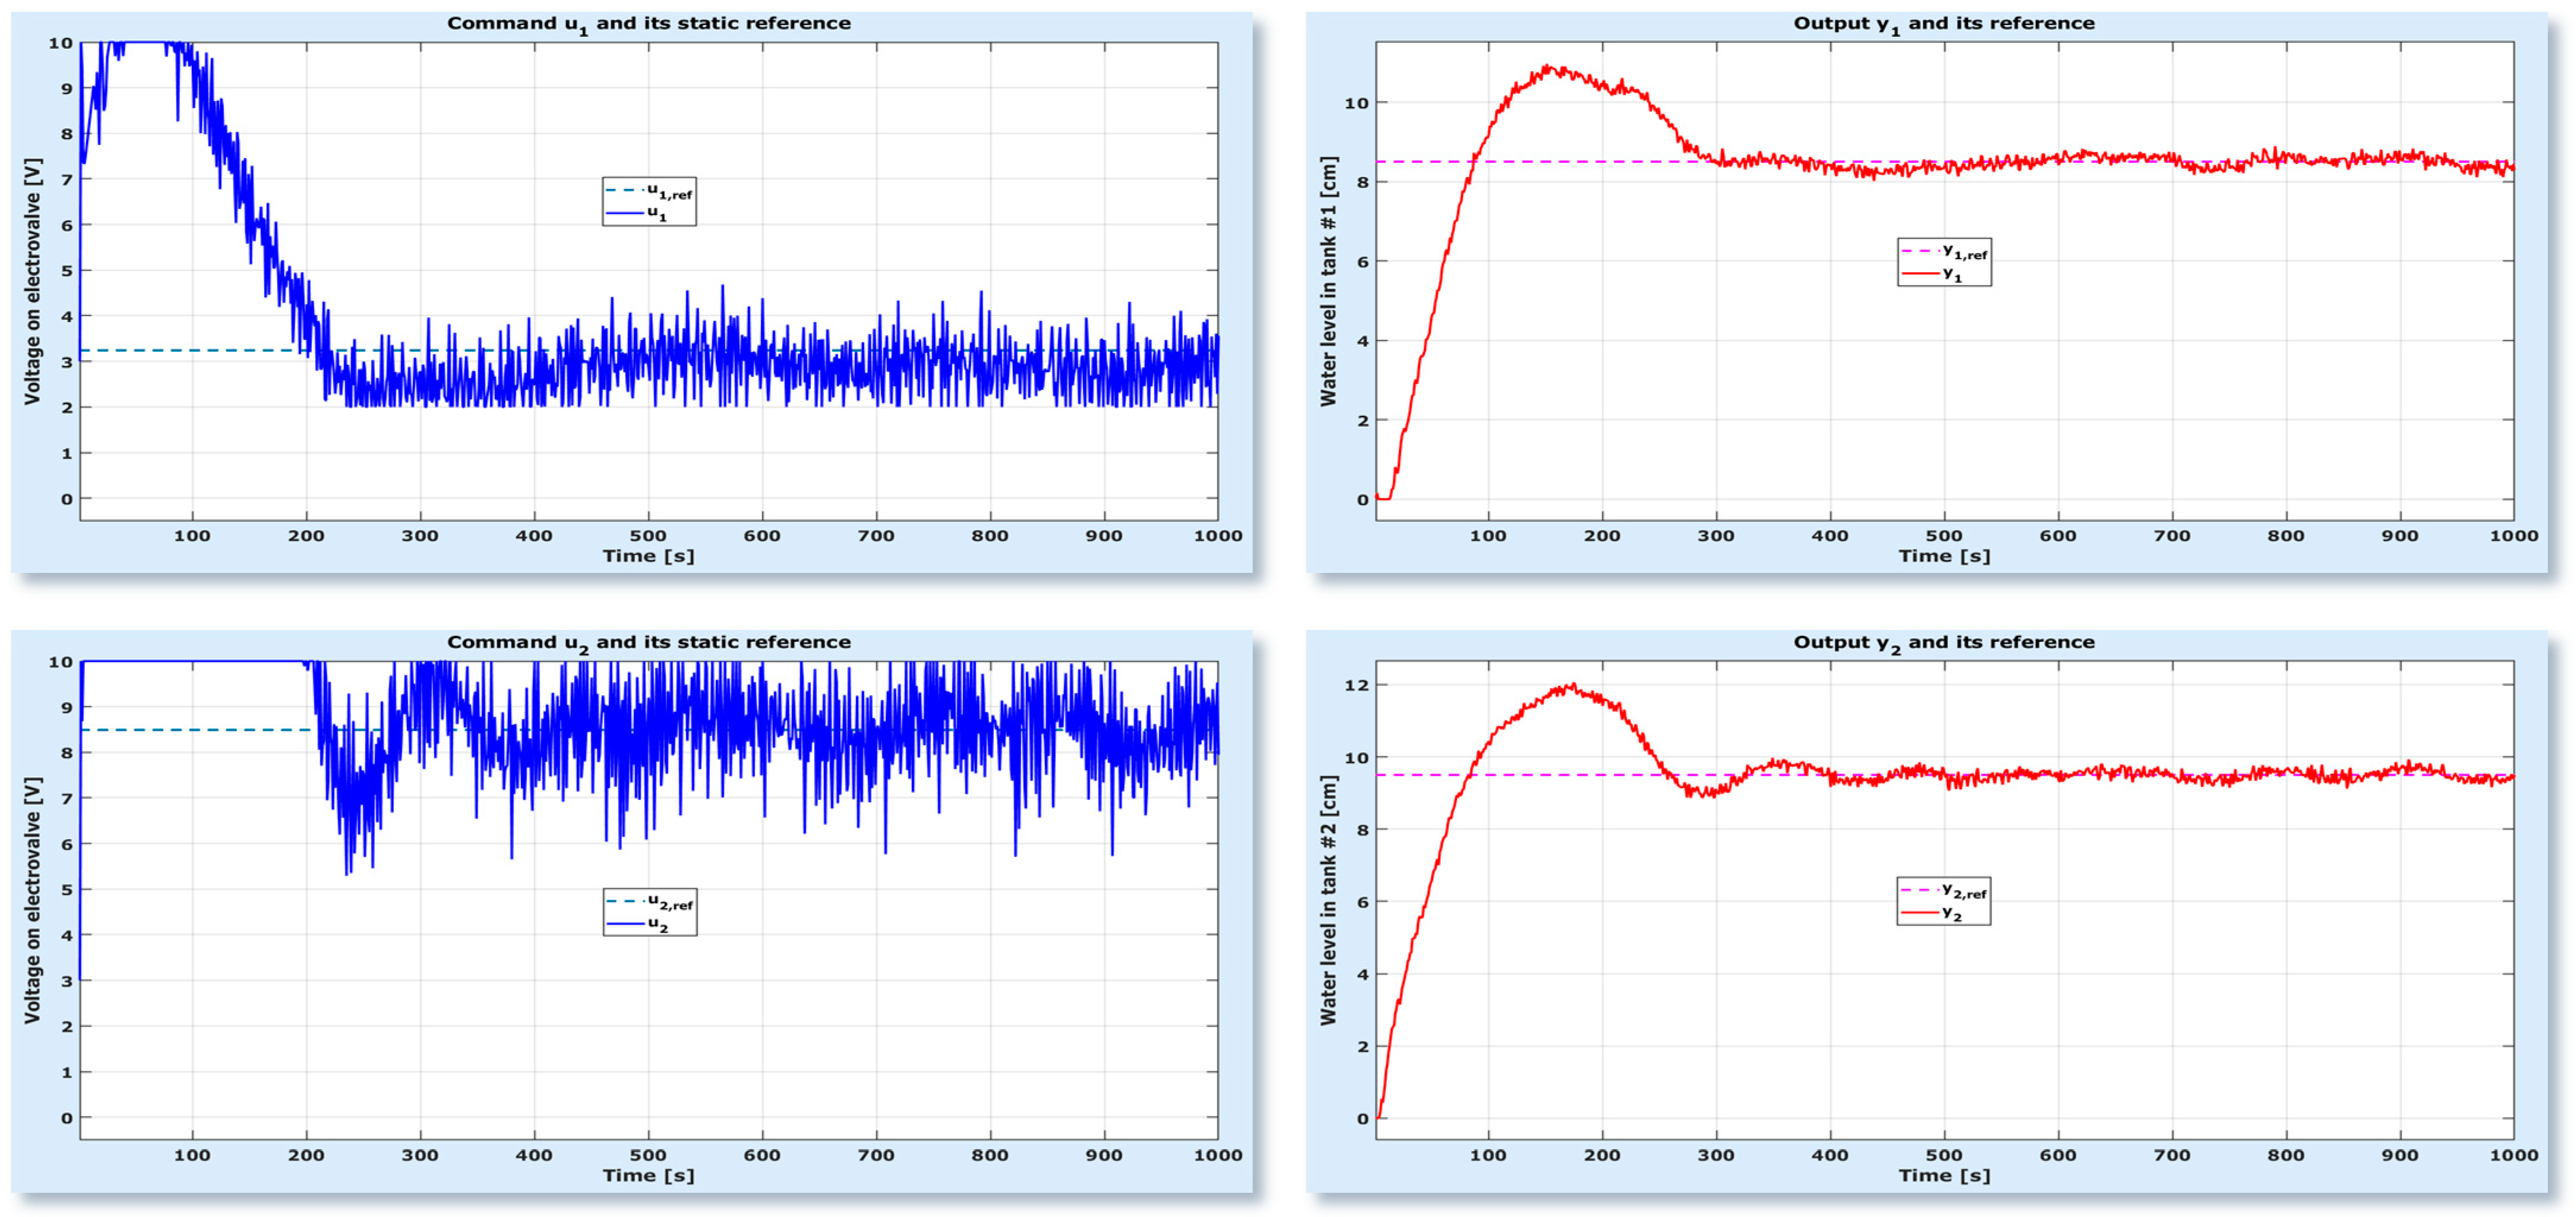Screen dimensions: 2576x1217
Task: Click x-axis tick "300" in Output y1 plot
Action: (1716, 536)
